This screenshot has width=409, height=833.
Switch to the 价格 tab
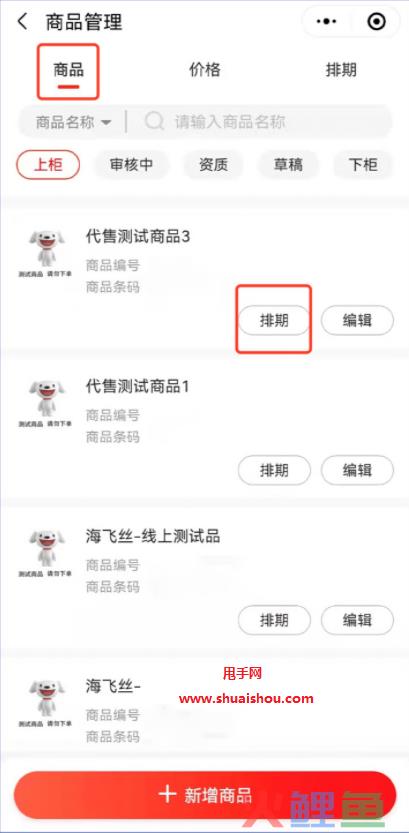coord(204,70)
